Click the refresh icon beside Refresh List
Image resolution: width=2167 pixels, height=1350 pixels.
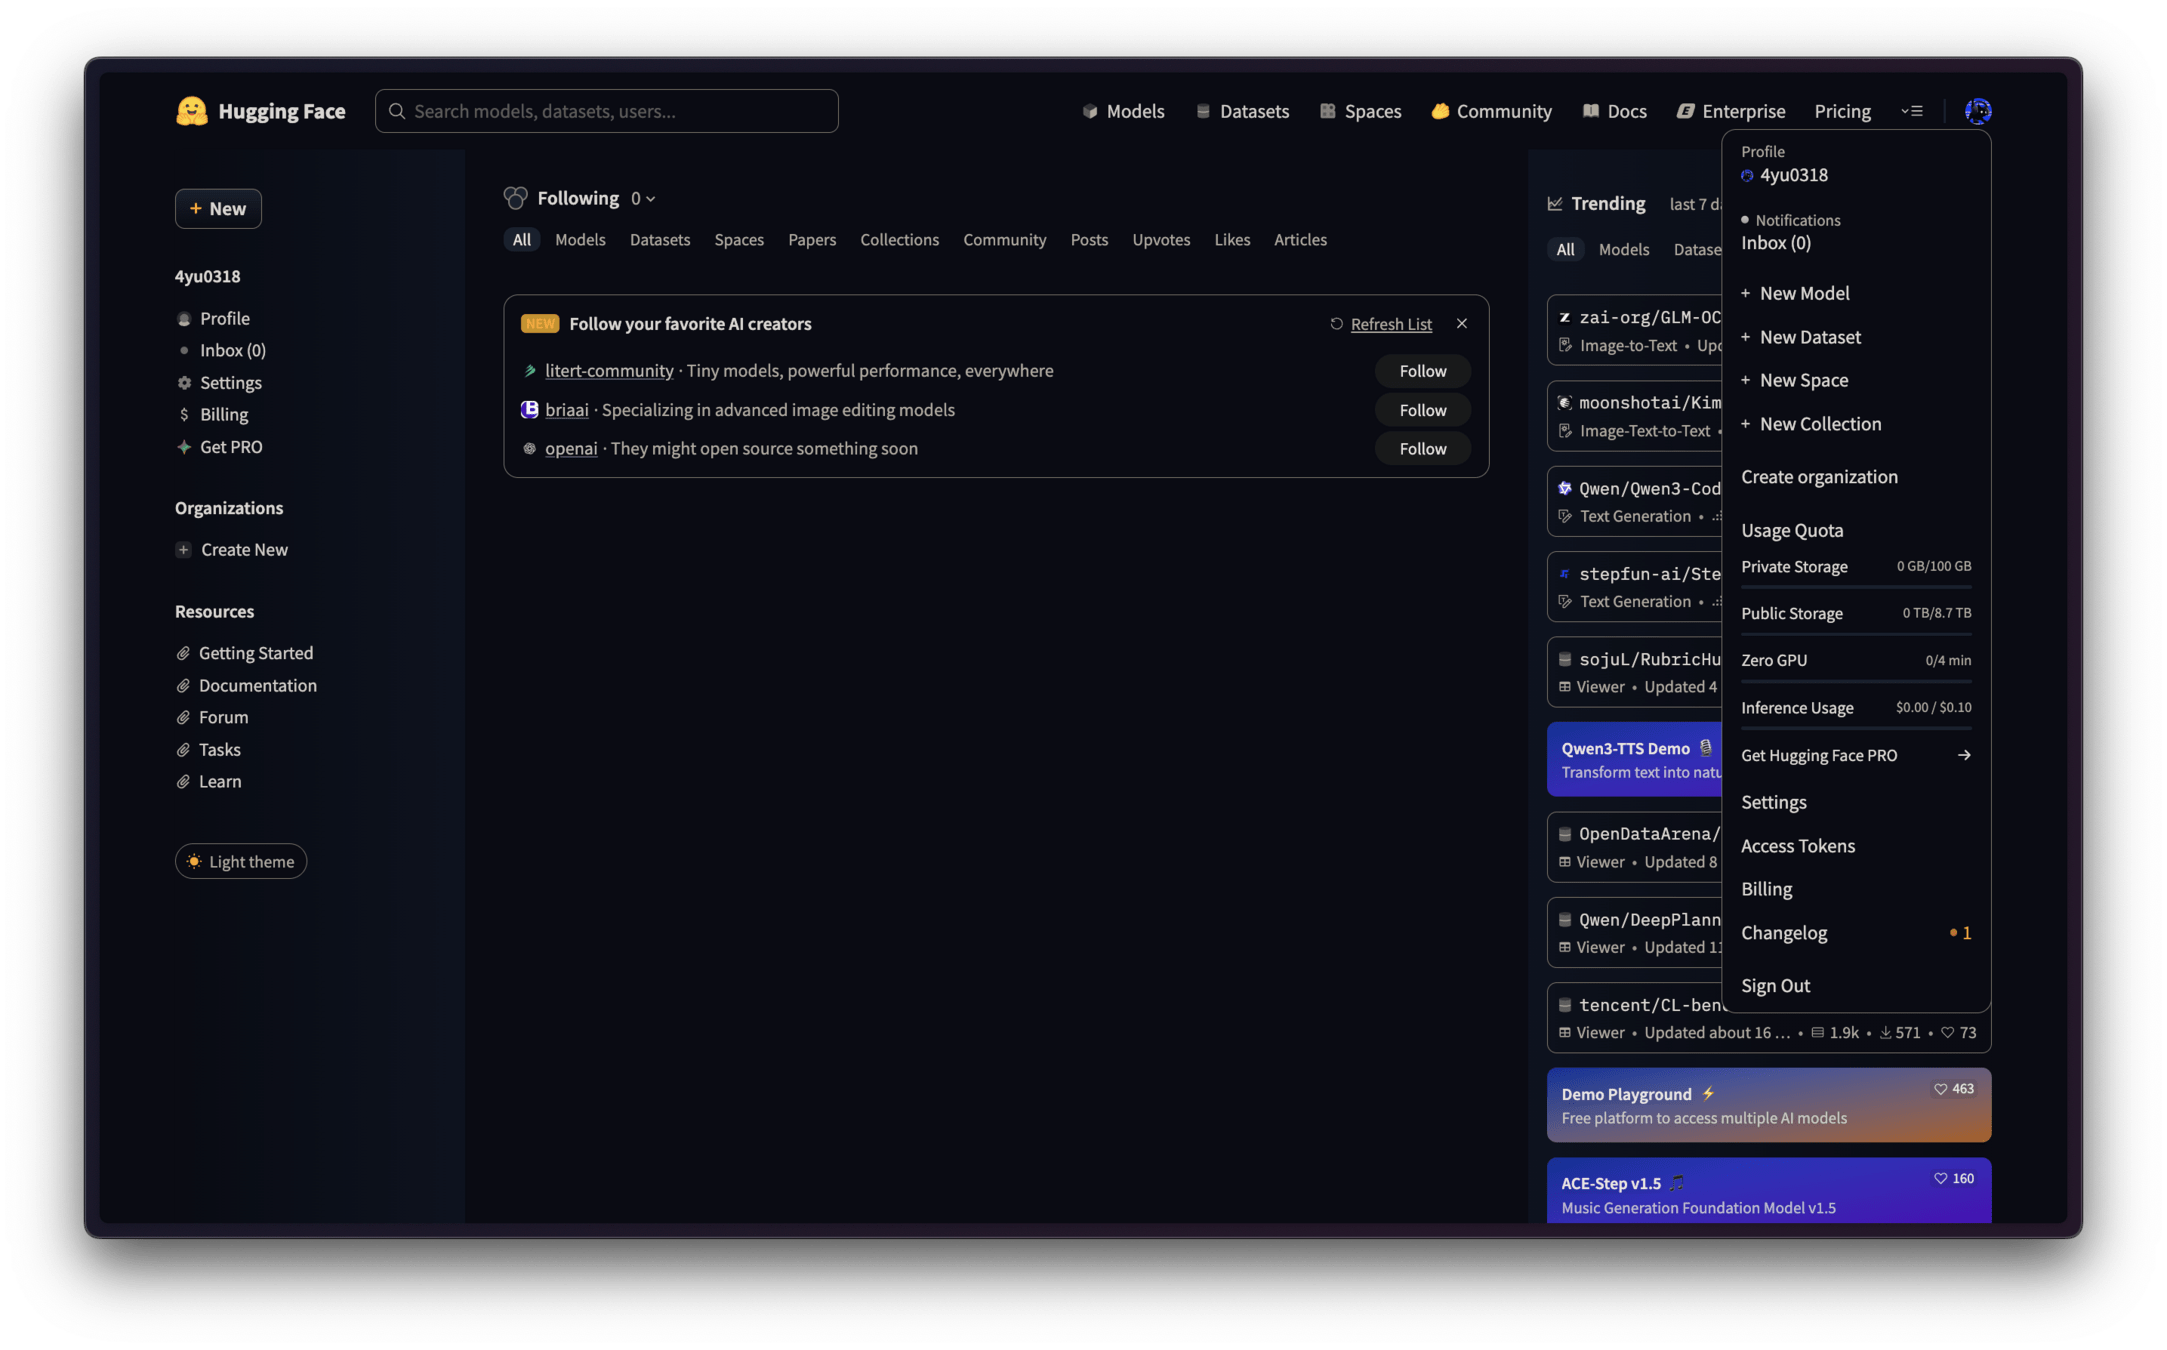(x=1336, y=324)
